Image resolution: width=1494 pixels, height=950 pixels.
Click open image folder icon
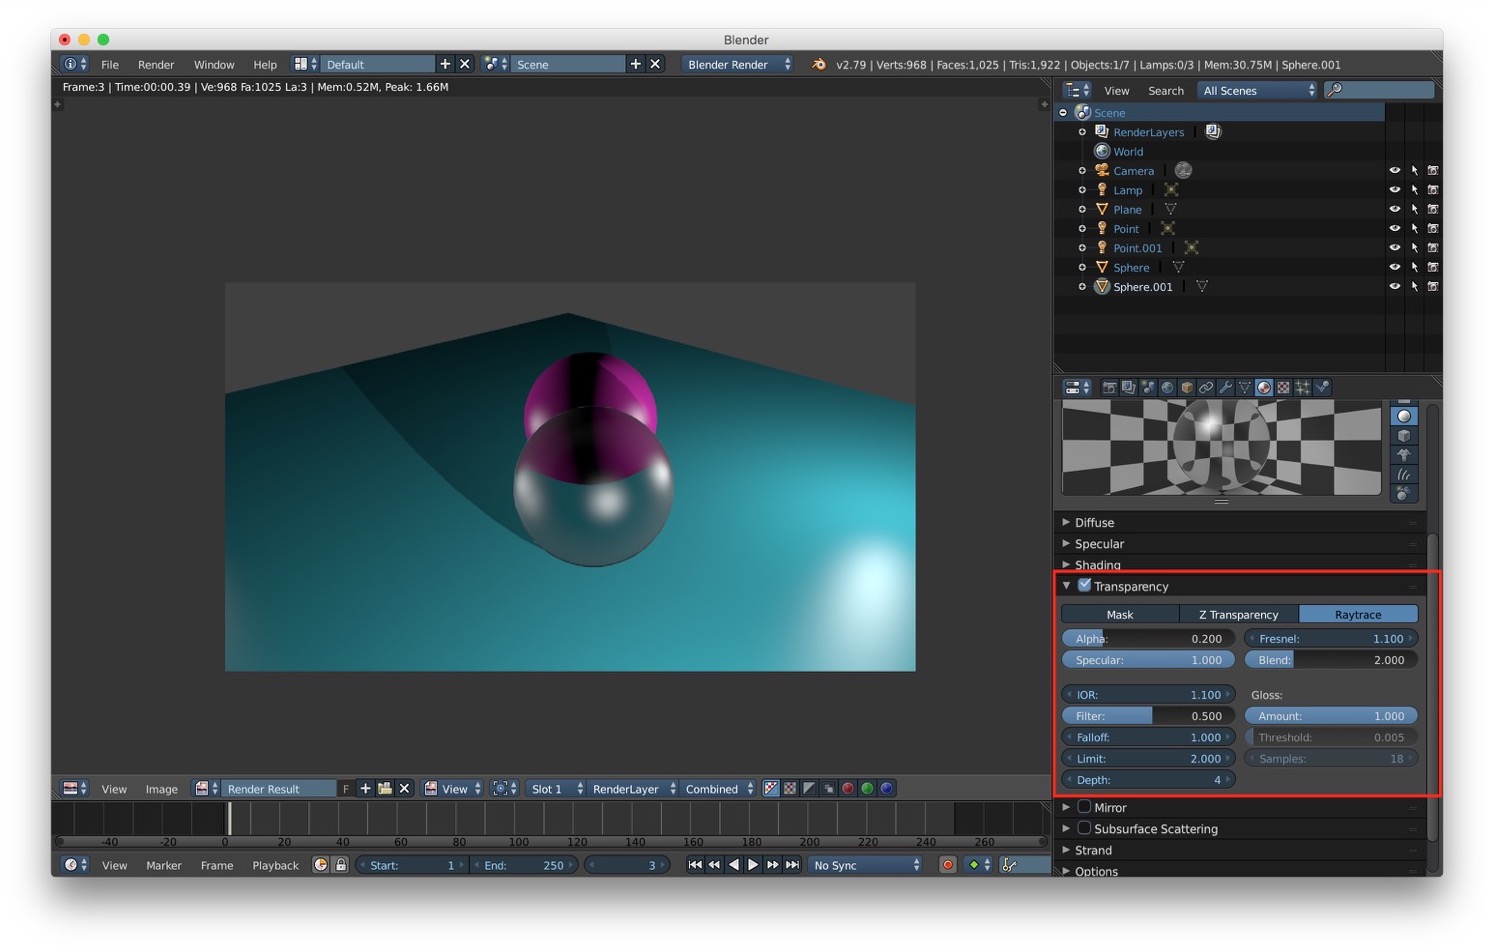coord(385,788)
